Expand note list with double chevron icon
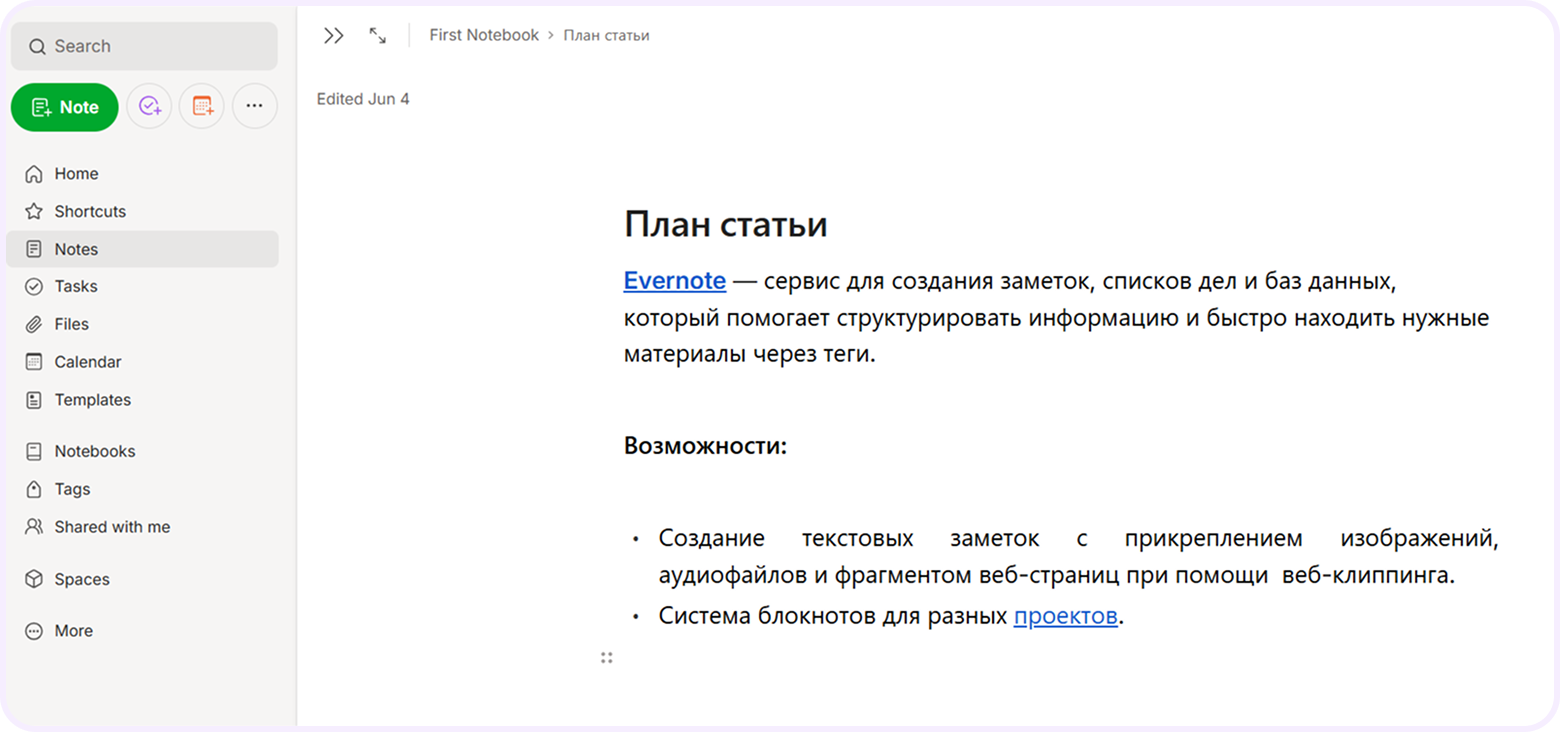 pos(334,36)
